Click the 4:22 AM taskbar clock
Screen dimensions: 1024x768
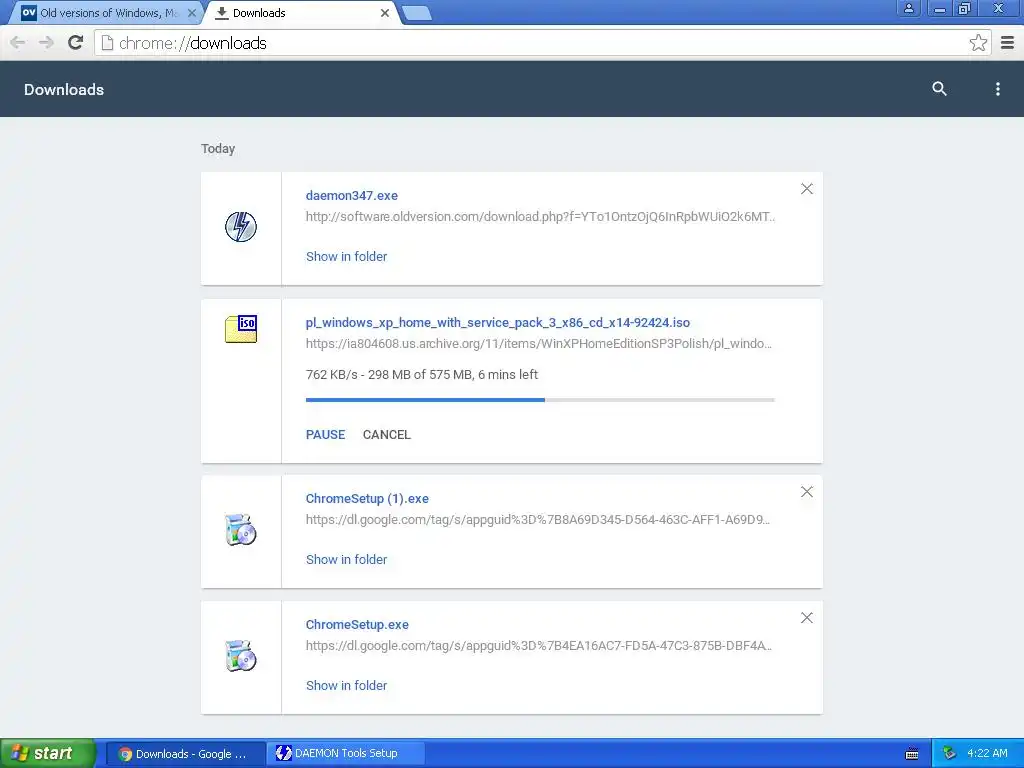tap(987, 754)
